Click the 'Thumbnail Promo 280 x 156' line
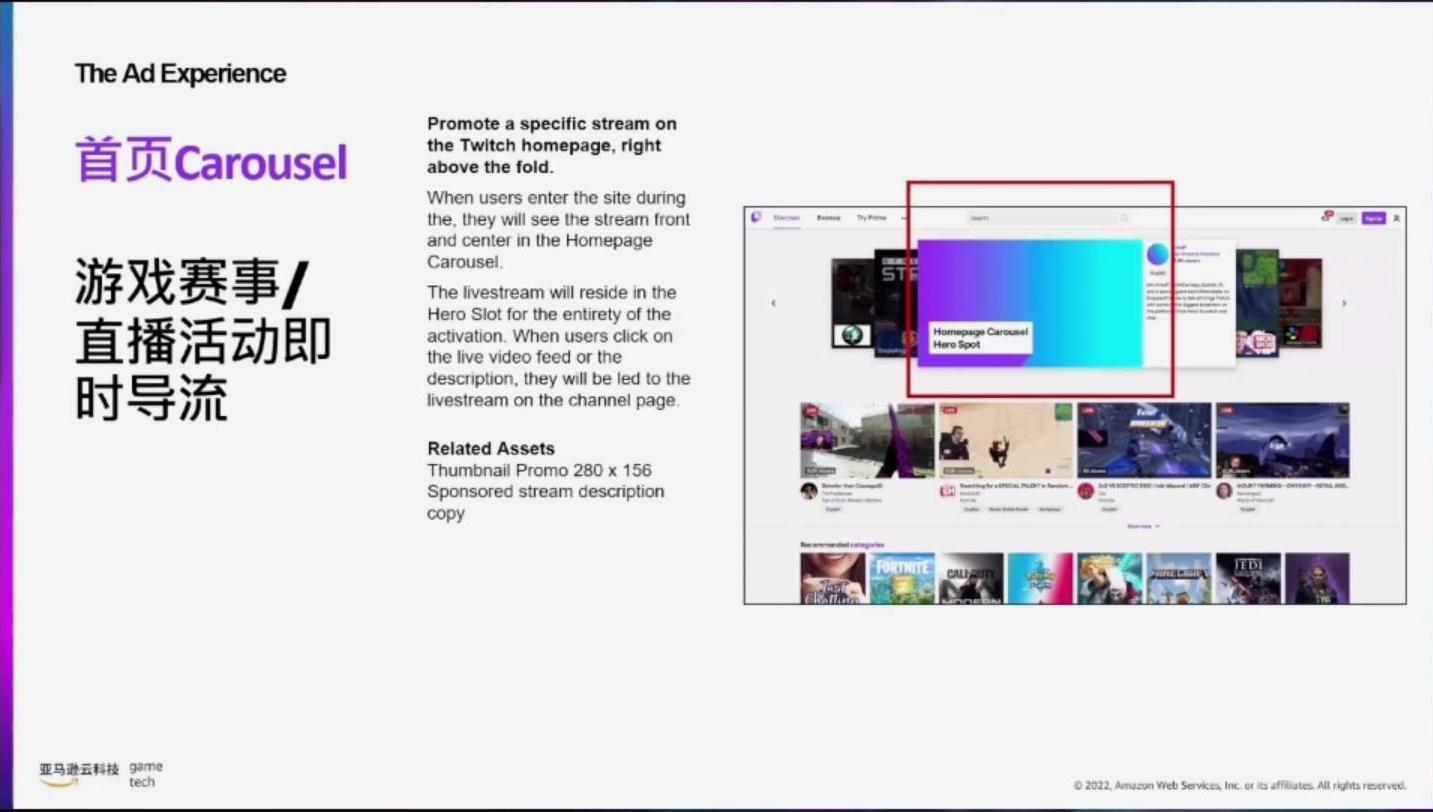Screen dimensions: 1433x812 [539, 470]
